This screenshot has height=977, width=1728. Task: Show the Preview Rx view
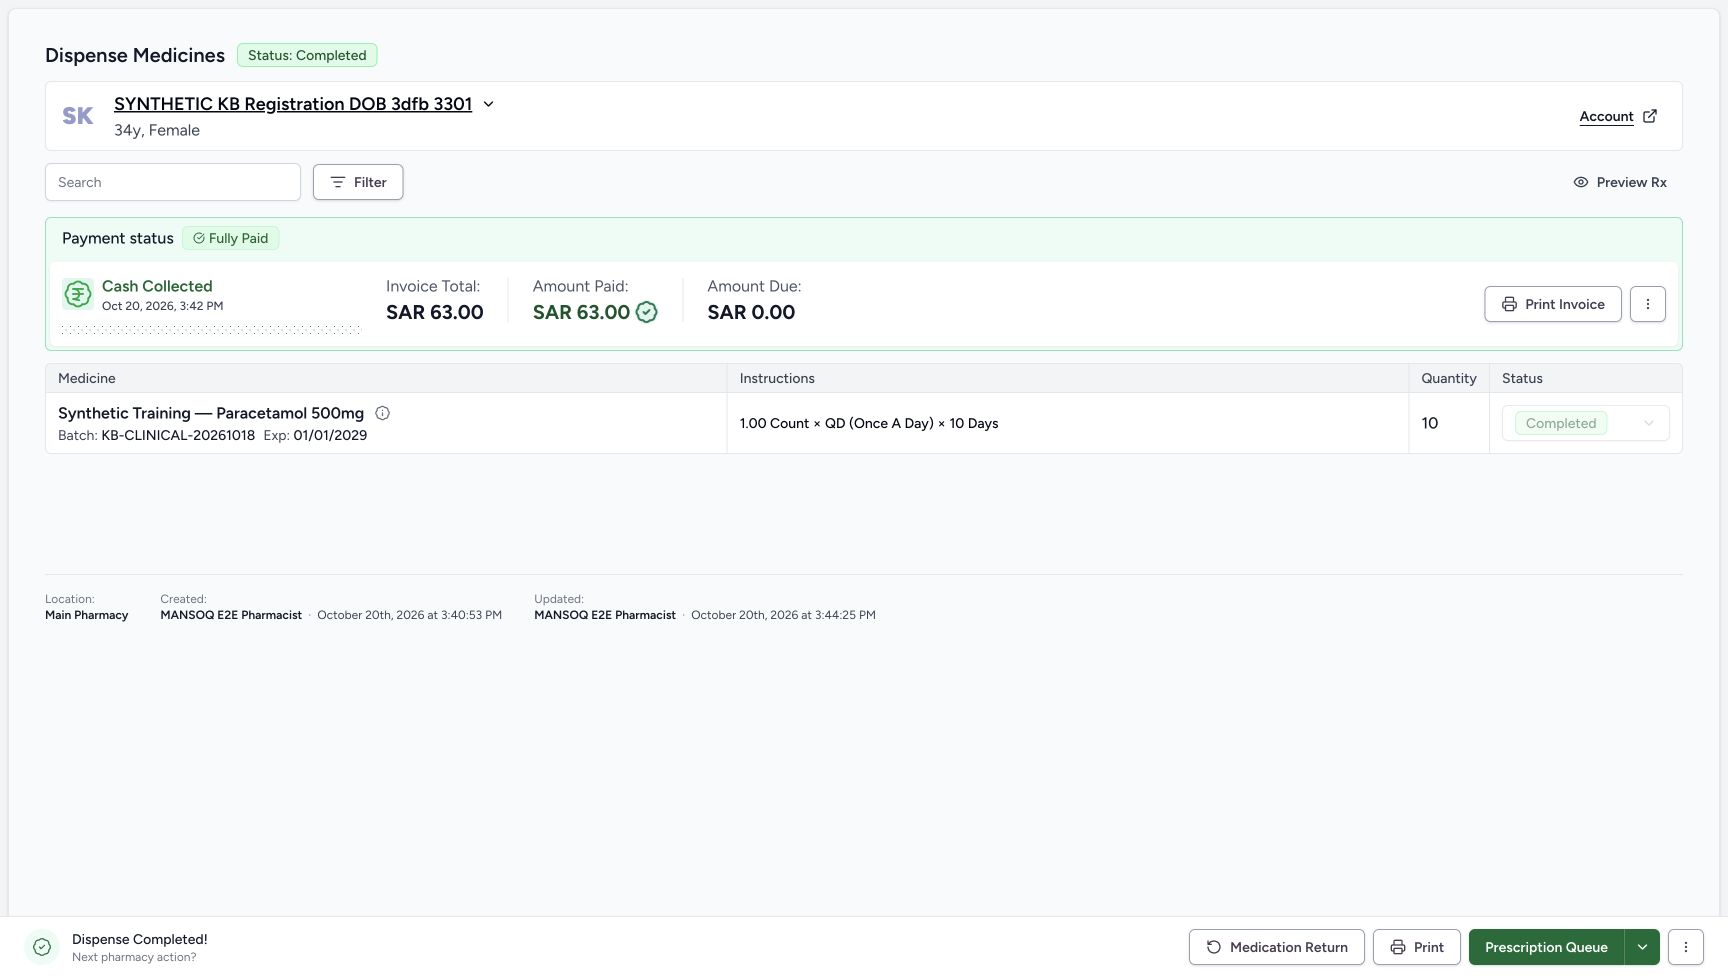pyautogui.click(x=1620, y=182)
